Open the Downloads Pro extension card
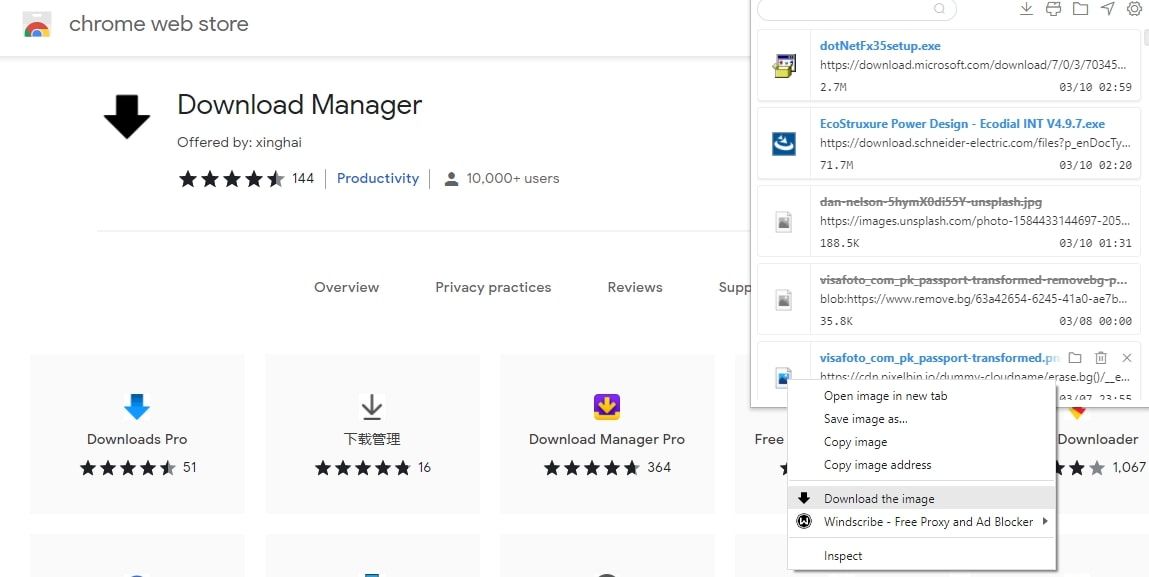This screenshot has width=1149, height=577. (137, 434)
